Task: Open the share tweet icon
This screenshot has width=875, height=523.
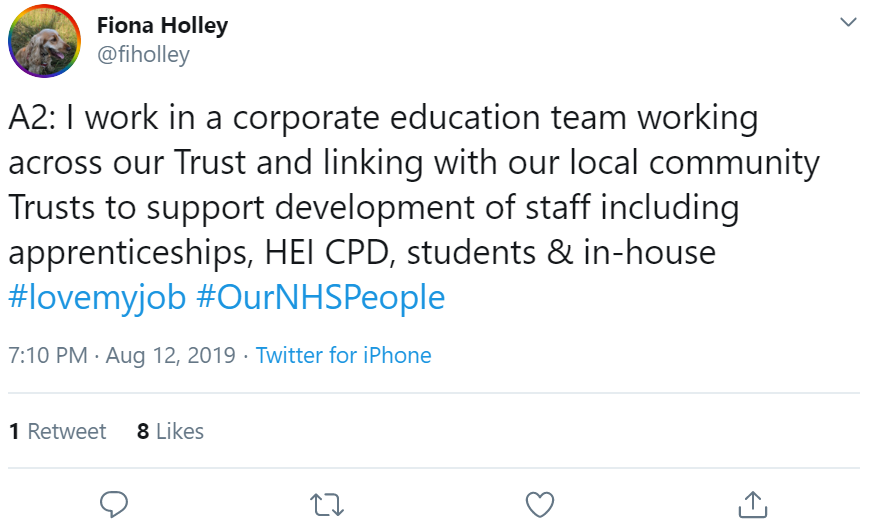Action: click(753, 503)
